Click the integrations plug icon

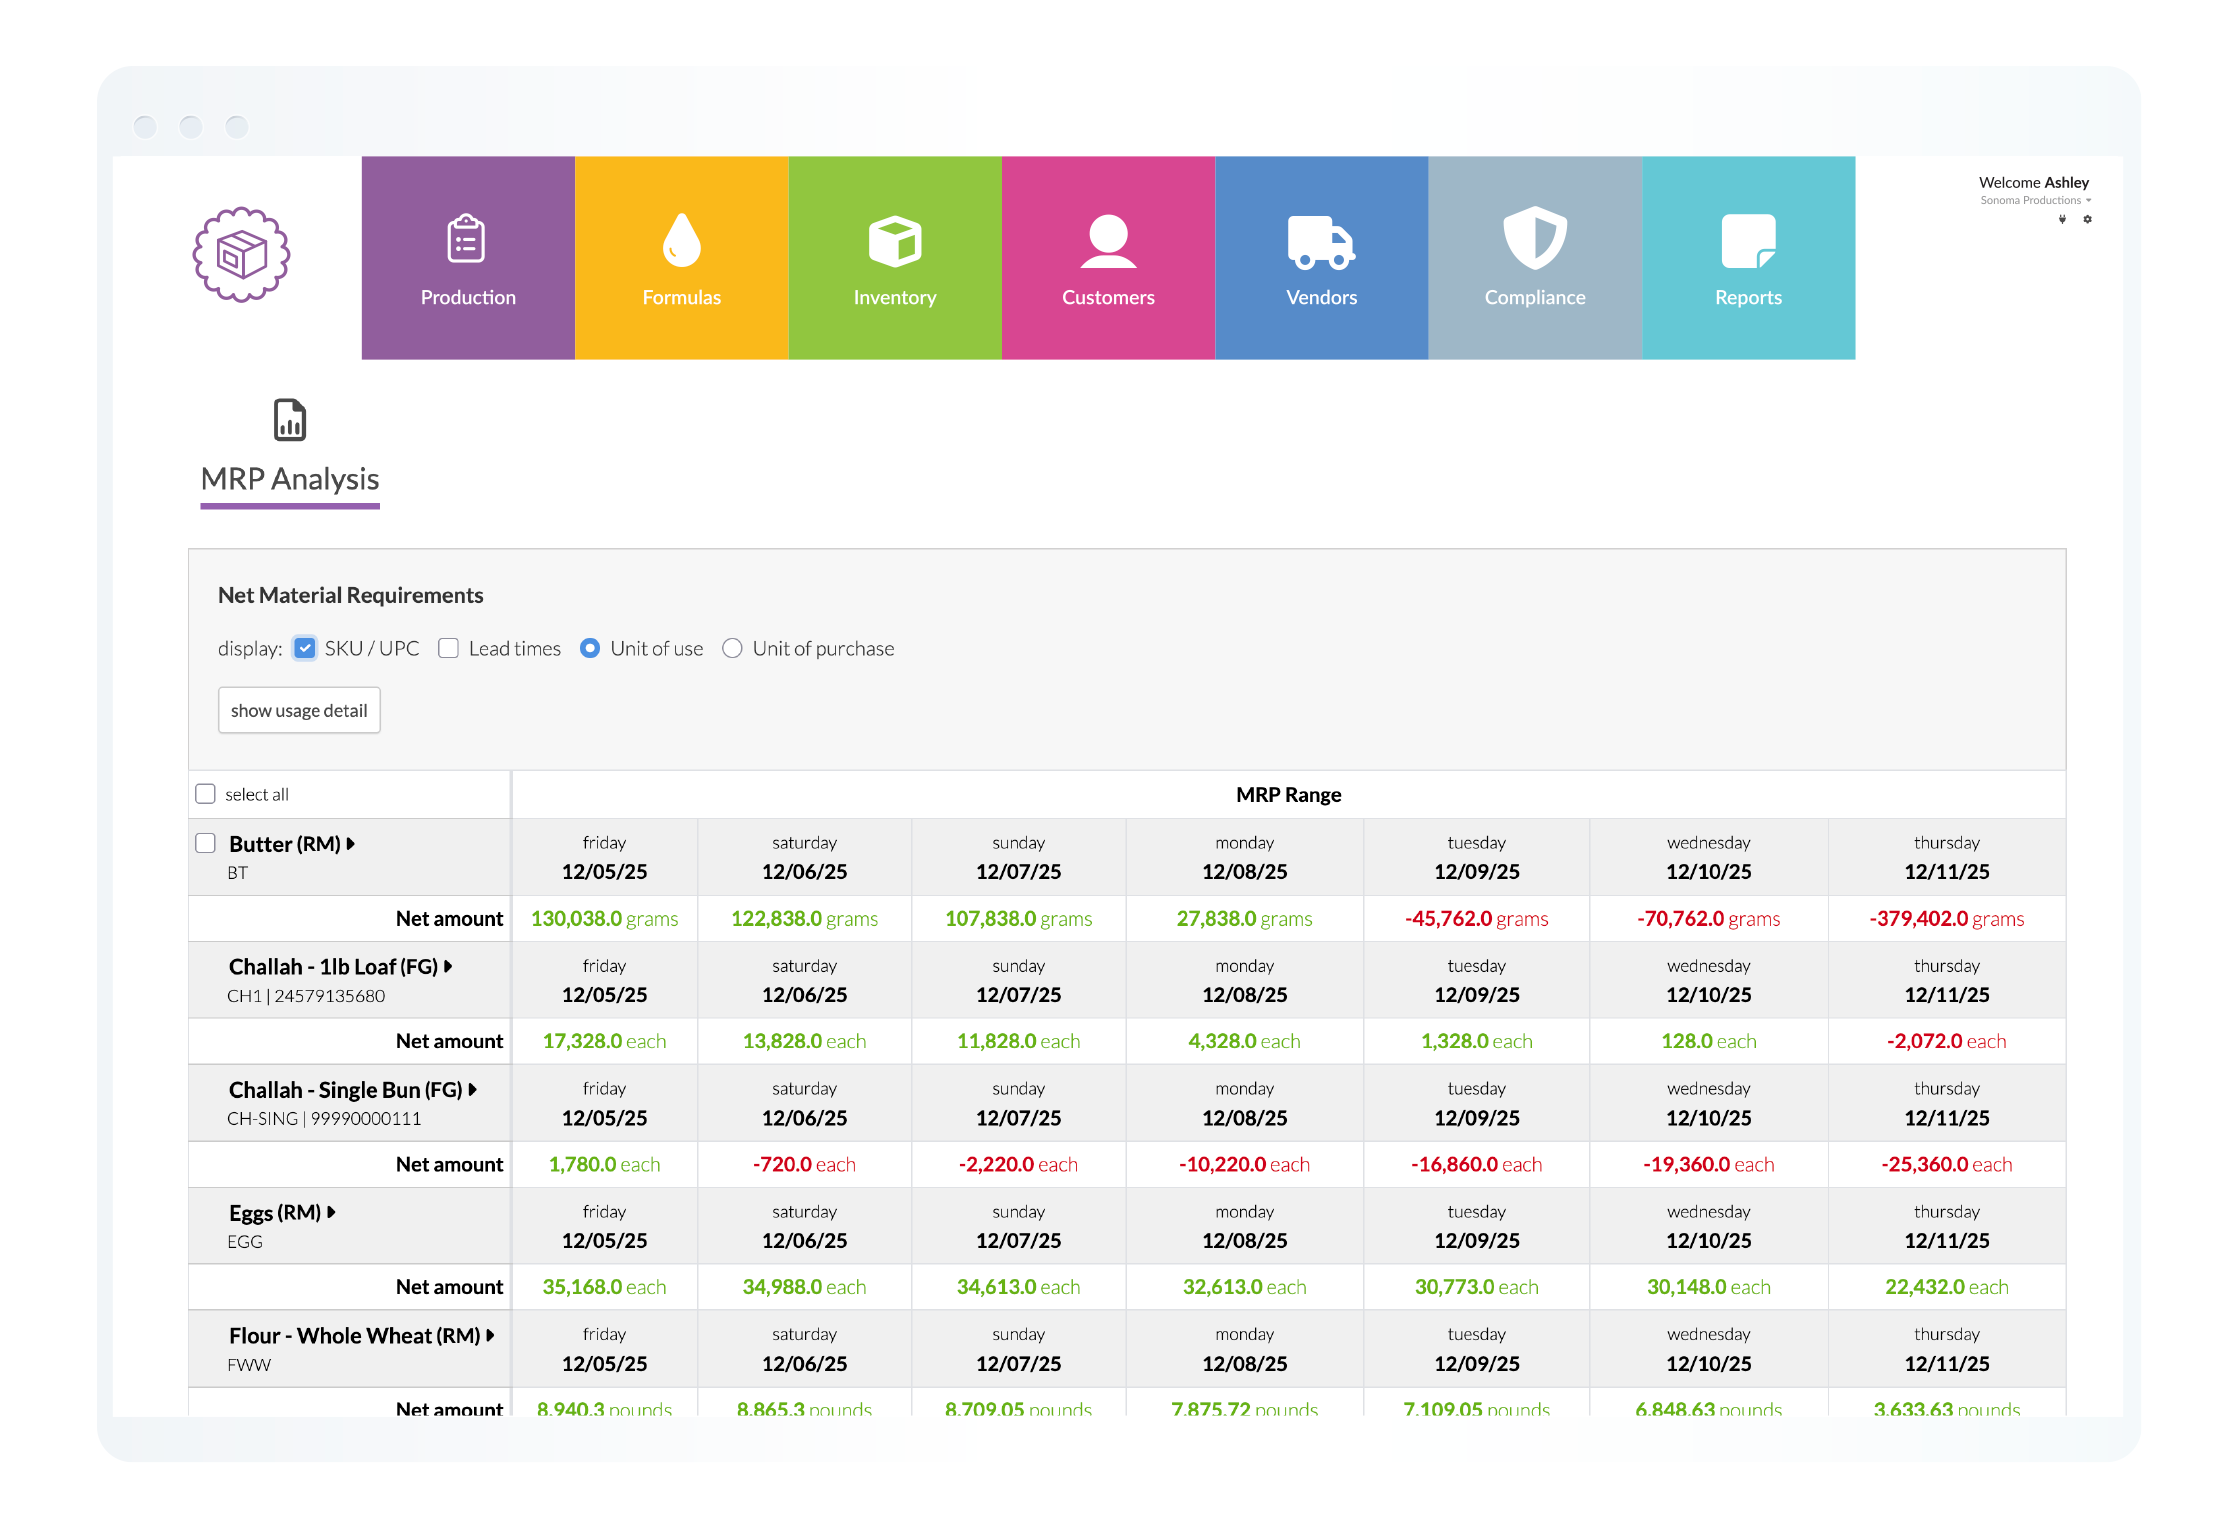click(2062, 219)
